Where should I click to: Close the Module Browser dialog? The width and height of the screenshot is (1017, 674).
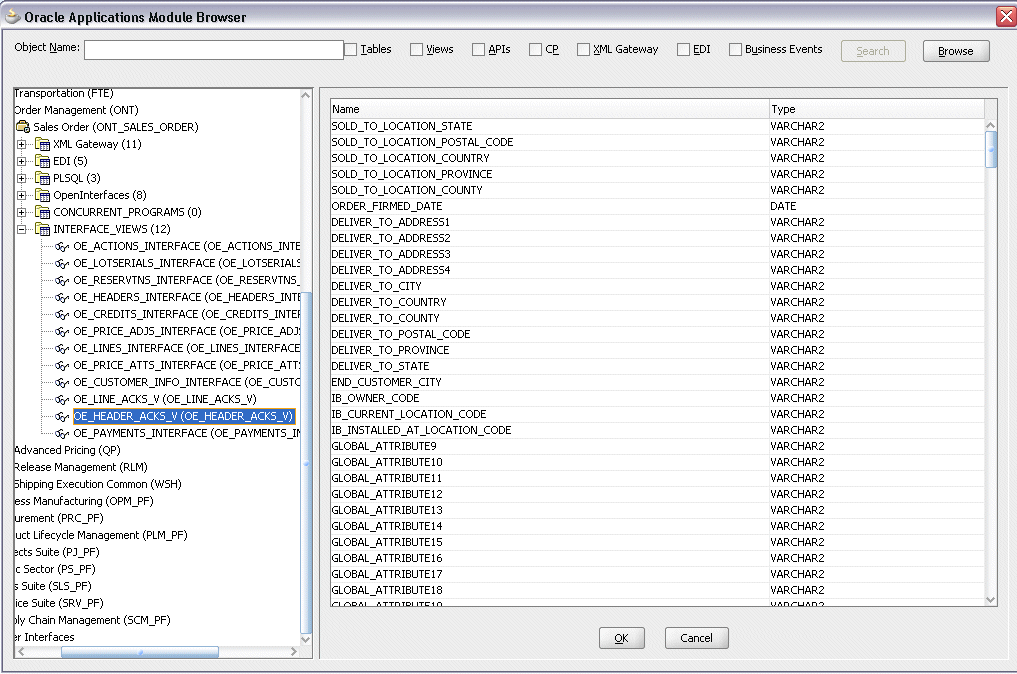(1006, 16)
